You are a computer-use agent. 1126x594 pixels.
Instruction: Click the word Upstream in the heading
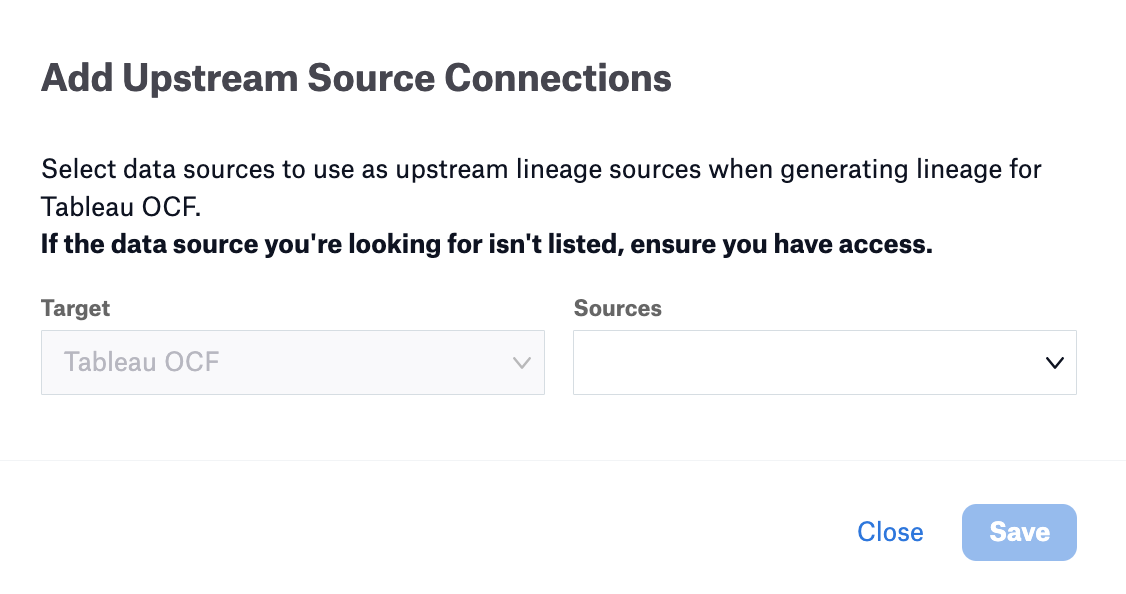(210, 78)
